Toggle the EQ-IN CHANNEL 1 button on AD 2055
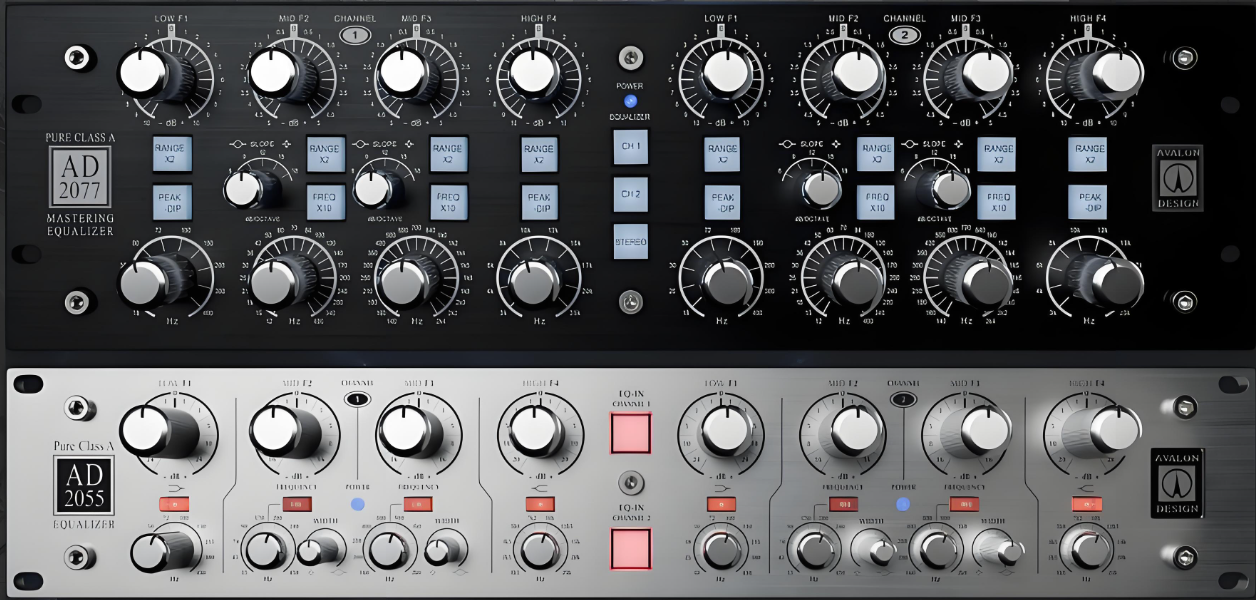The height and width of the screenshot is (600, 1256). pos(631,433)
